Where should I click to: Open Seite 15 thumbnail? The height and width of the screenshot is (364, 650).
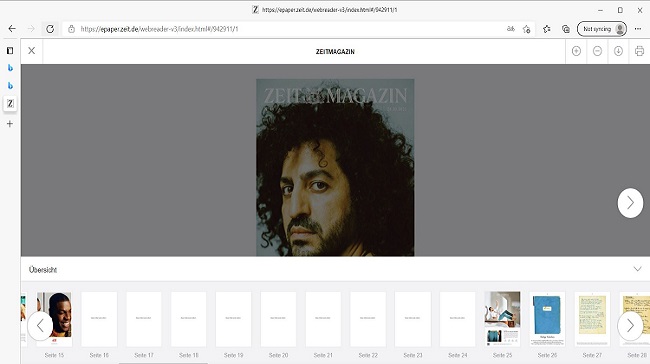pyautogui.click(x=54, y=319)
